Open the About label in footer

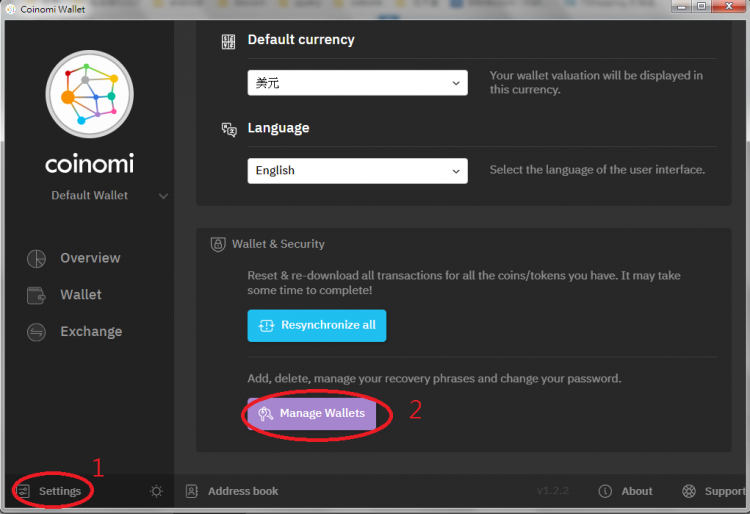[637, 491]
